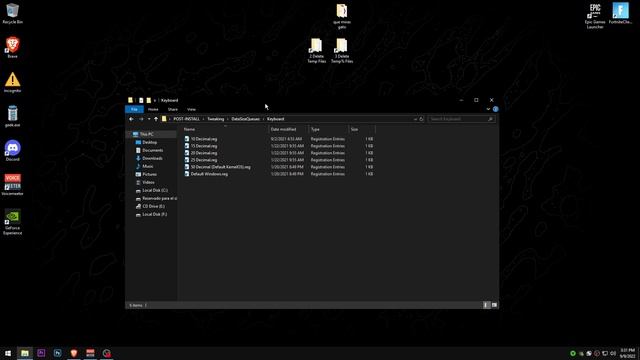
Task: Select the Fortnite desktop shortcut
Action: click(620, 13)
